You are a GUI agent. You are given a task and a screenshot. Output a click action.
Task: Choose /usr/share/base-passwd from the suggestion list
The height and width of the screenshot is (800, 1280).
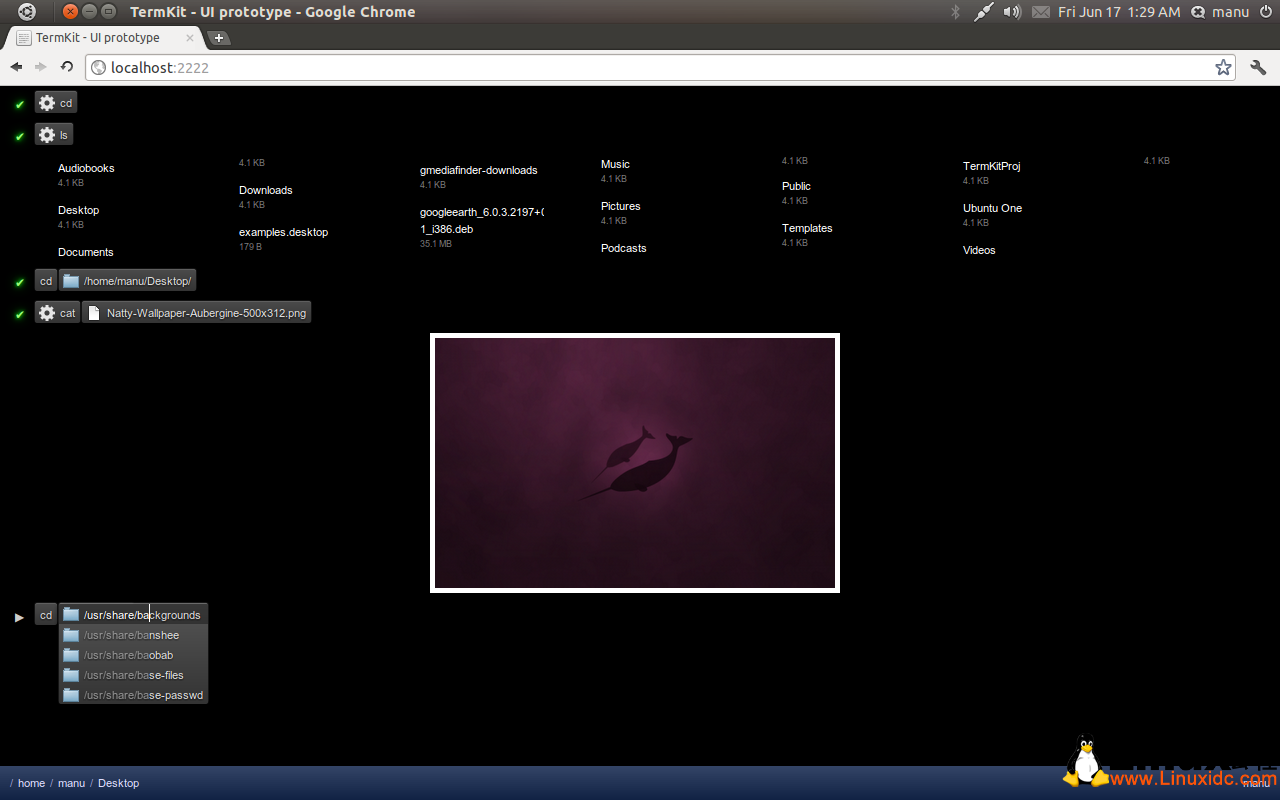tap(140, 694)
